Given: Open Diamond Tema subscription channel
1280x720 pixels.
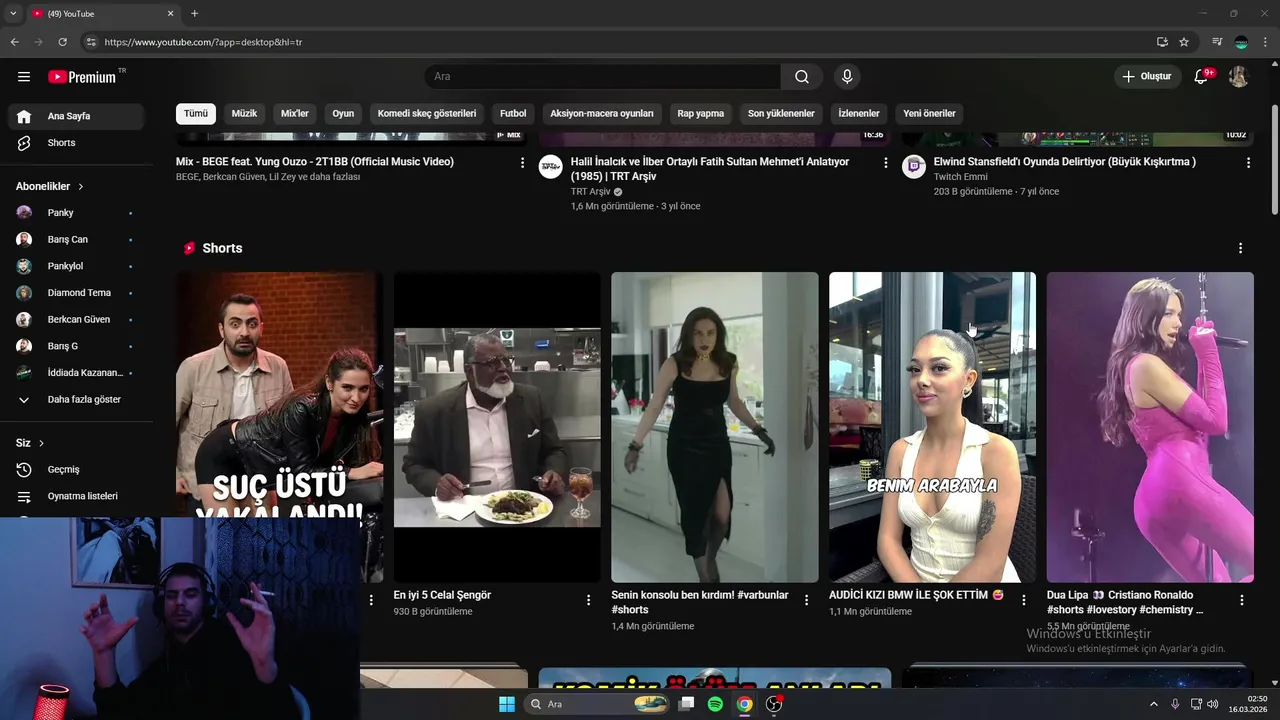Looking at the screenshot, I should (x=76, y=293).
